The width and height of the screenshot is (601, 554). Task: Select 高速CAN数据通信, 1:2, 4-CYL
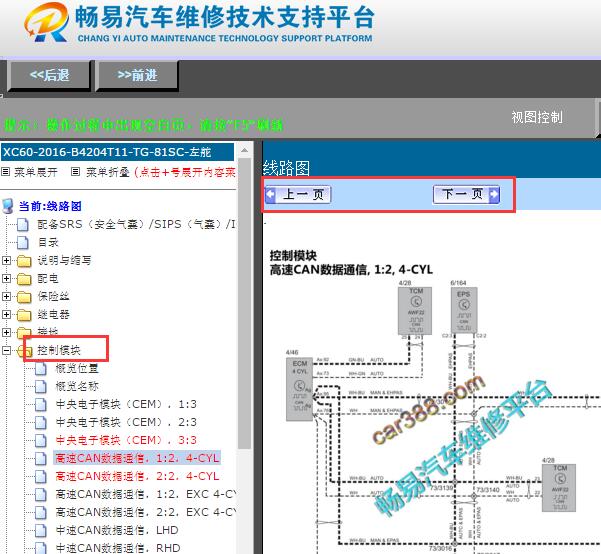(137, 458)
